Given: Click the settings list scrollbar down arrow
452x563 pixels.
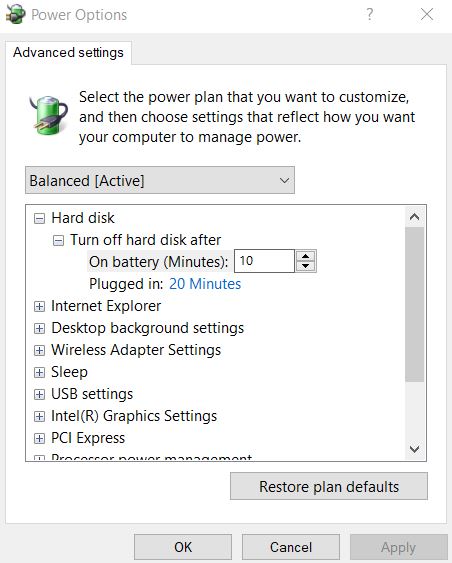Looking at the screenshot, I should point(415,449).
